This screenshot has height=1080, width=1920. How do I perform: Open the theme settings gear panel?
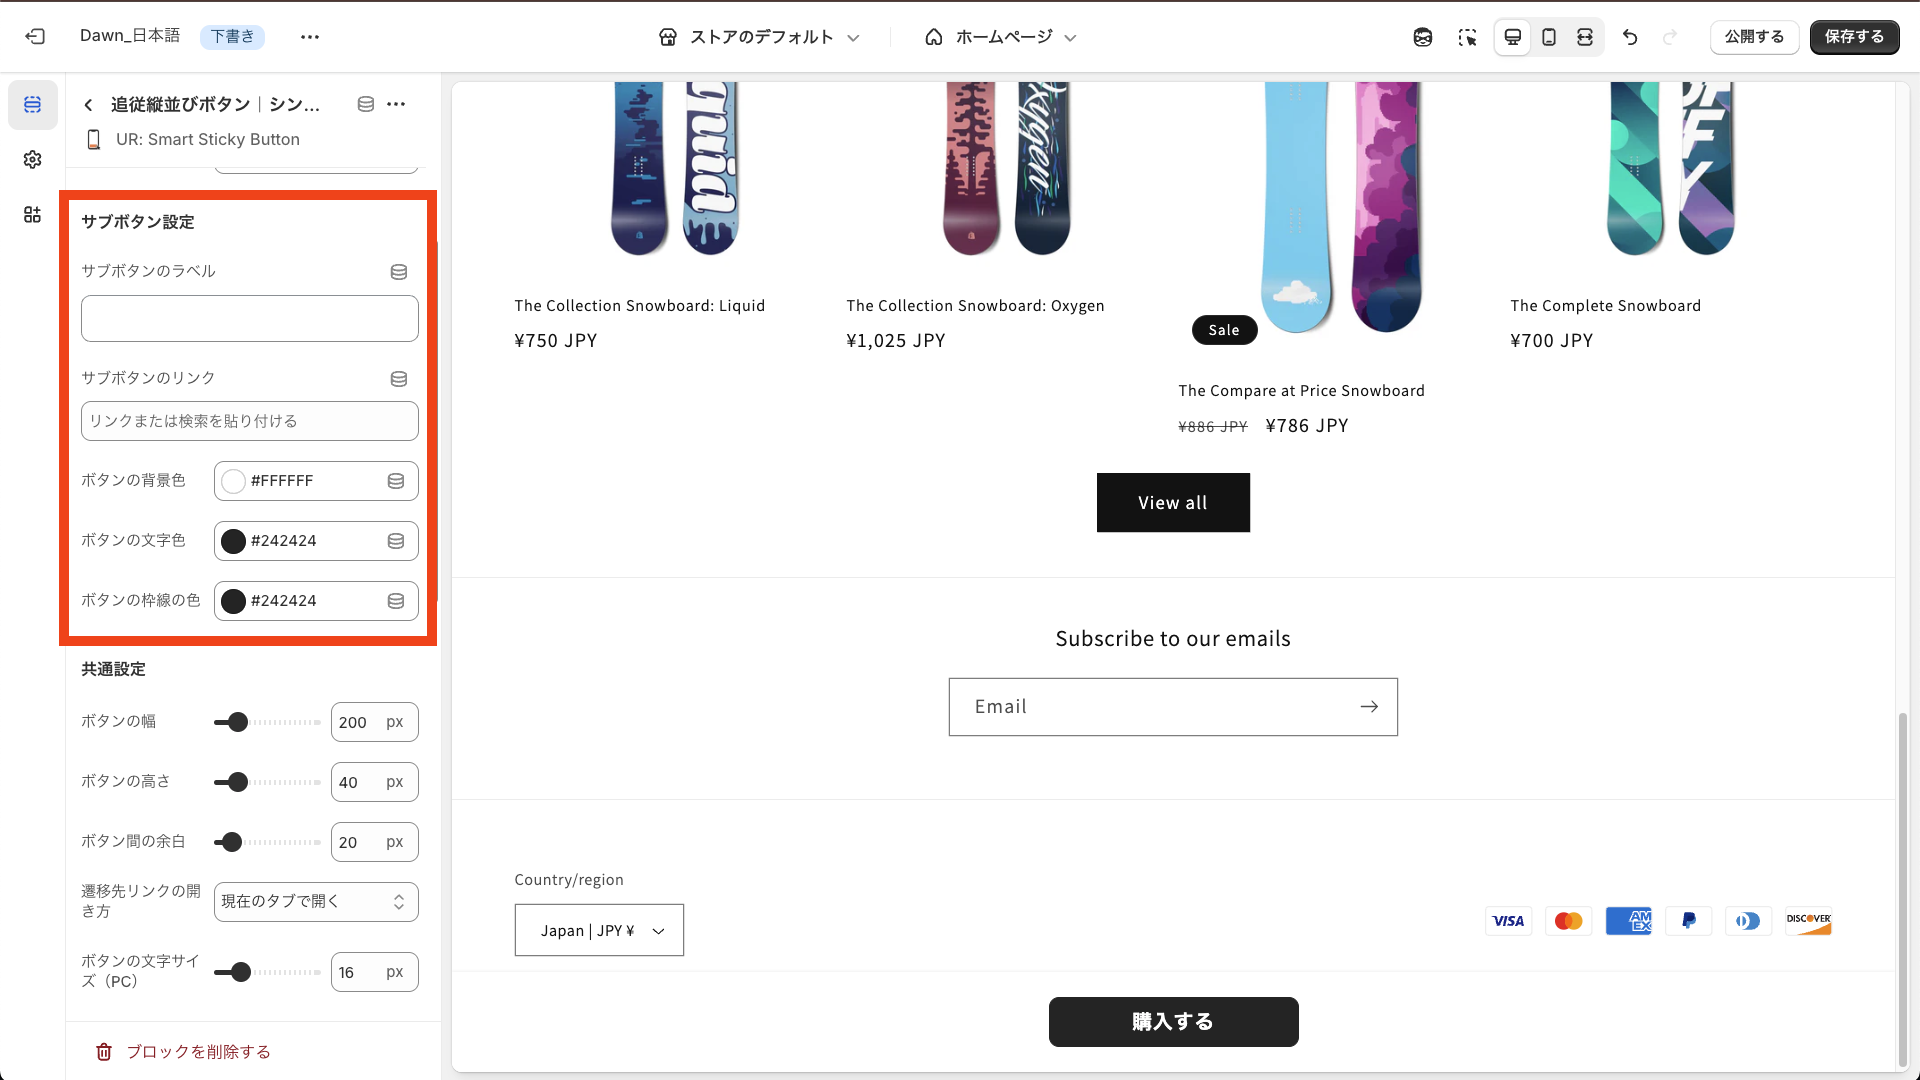click(32, 159)
